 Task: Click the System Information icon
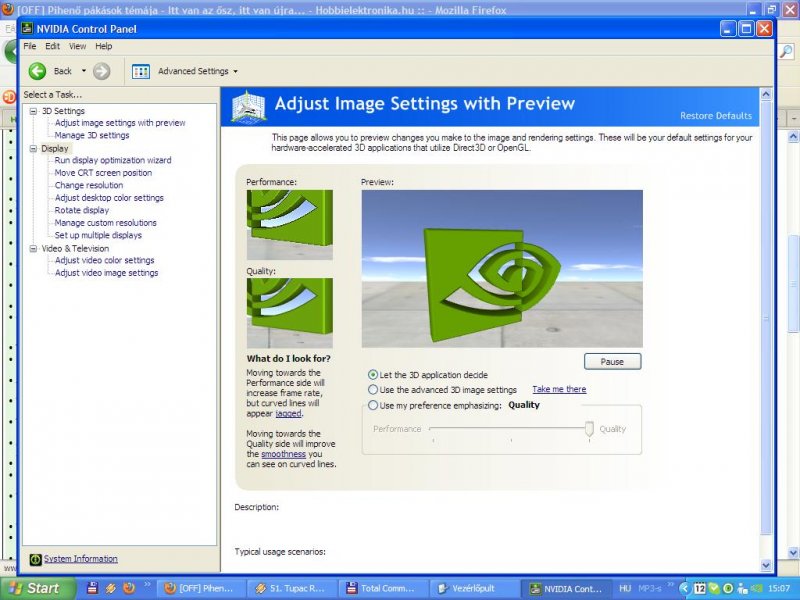point(35,559)
